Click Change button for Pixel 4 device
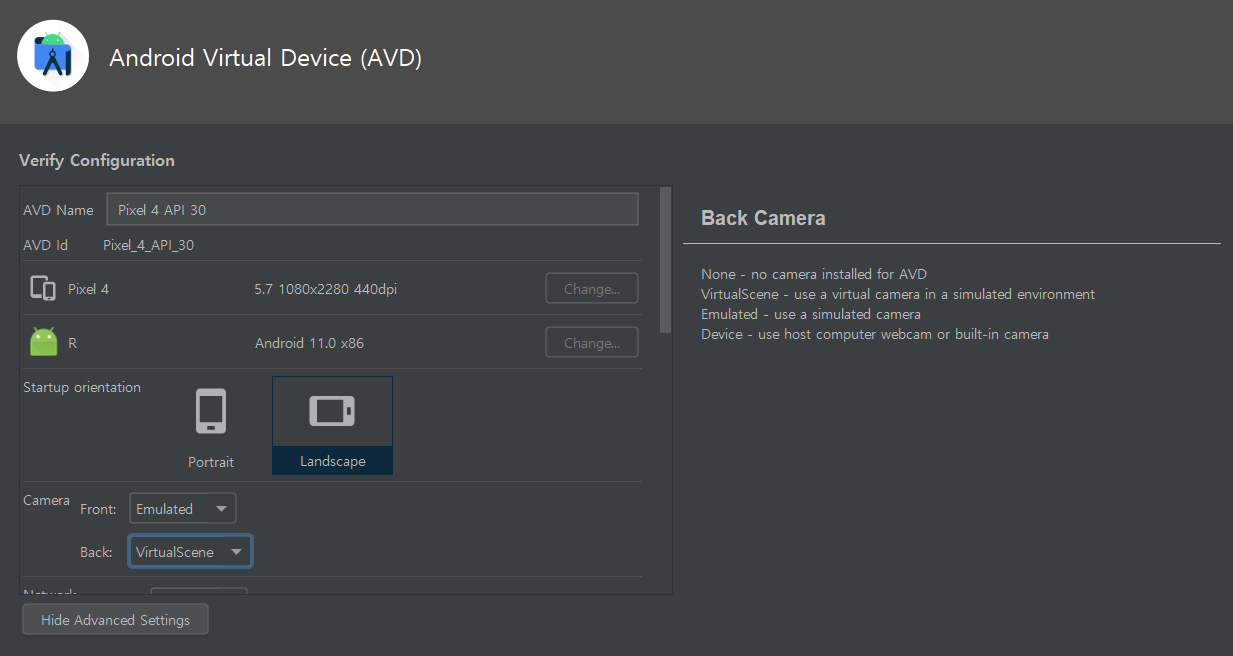 tap(592, 289)
